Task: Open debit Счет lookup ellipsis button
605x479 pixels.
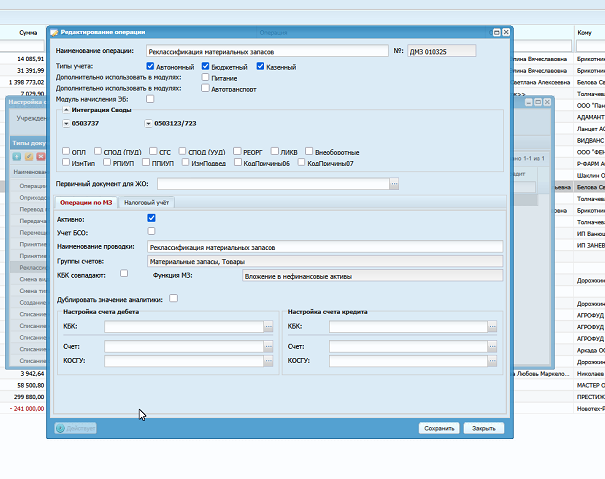Action: 268,347
